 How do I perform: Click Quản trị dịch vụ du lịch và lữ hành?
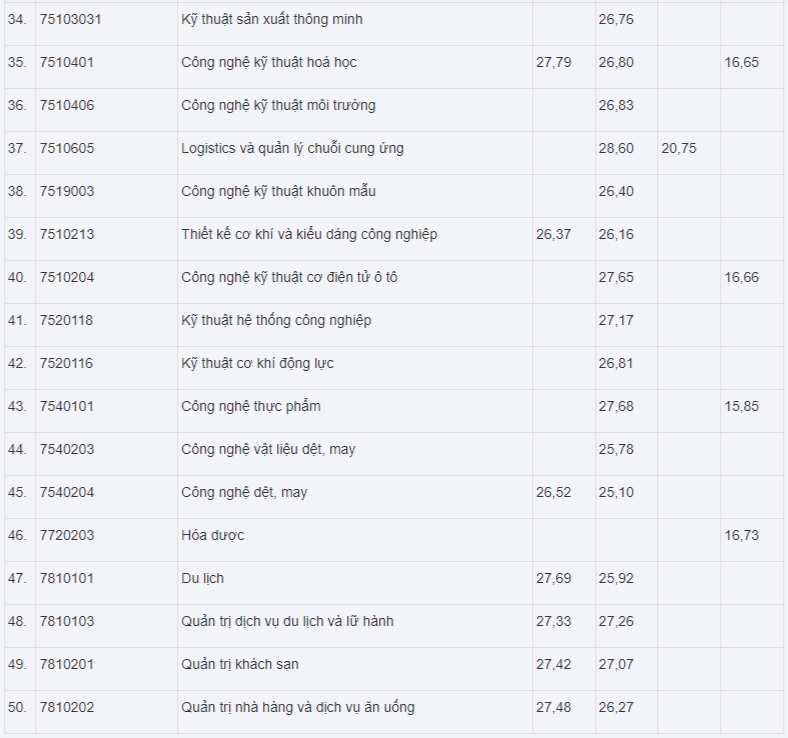[287, 621]
